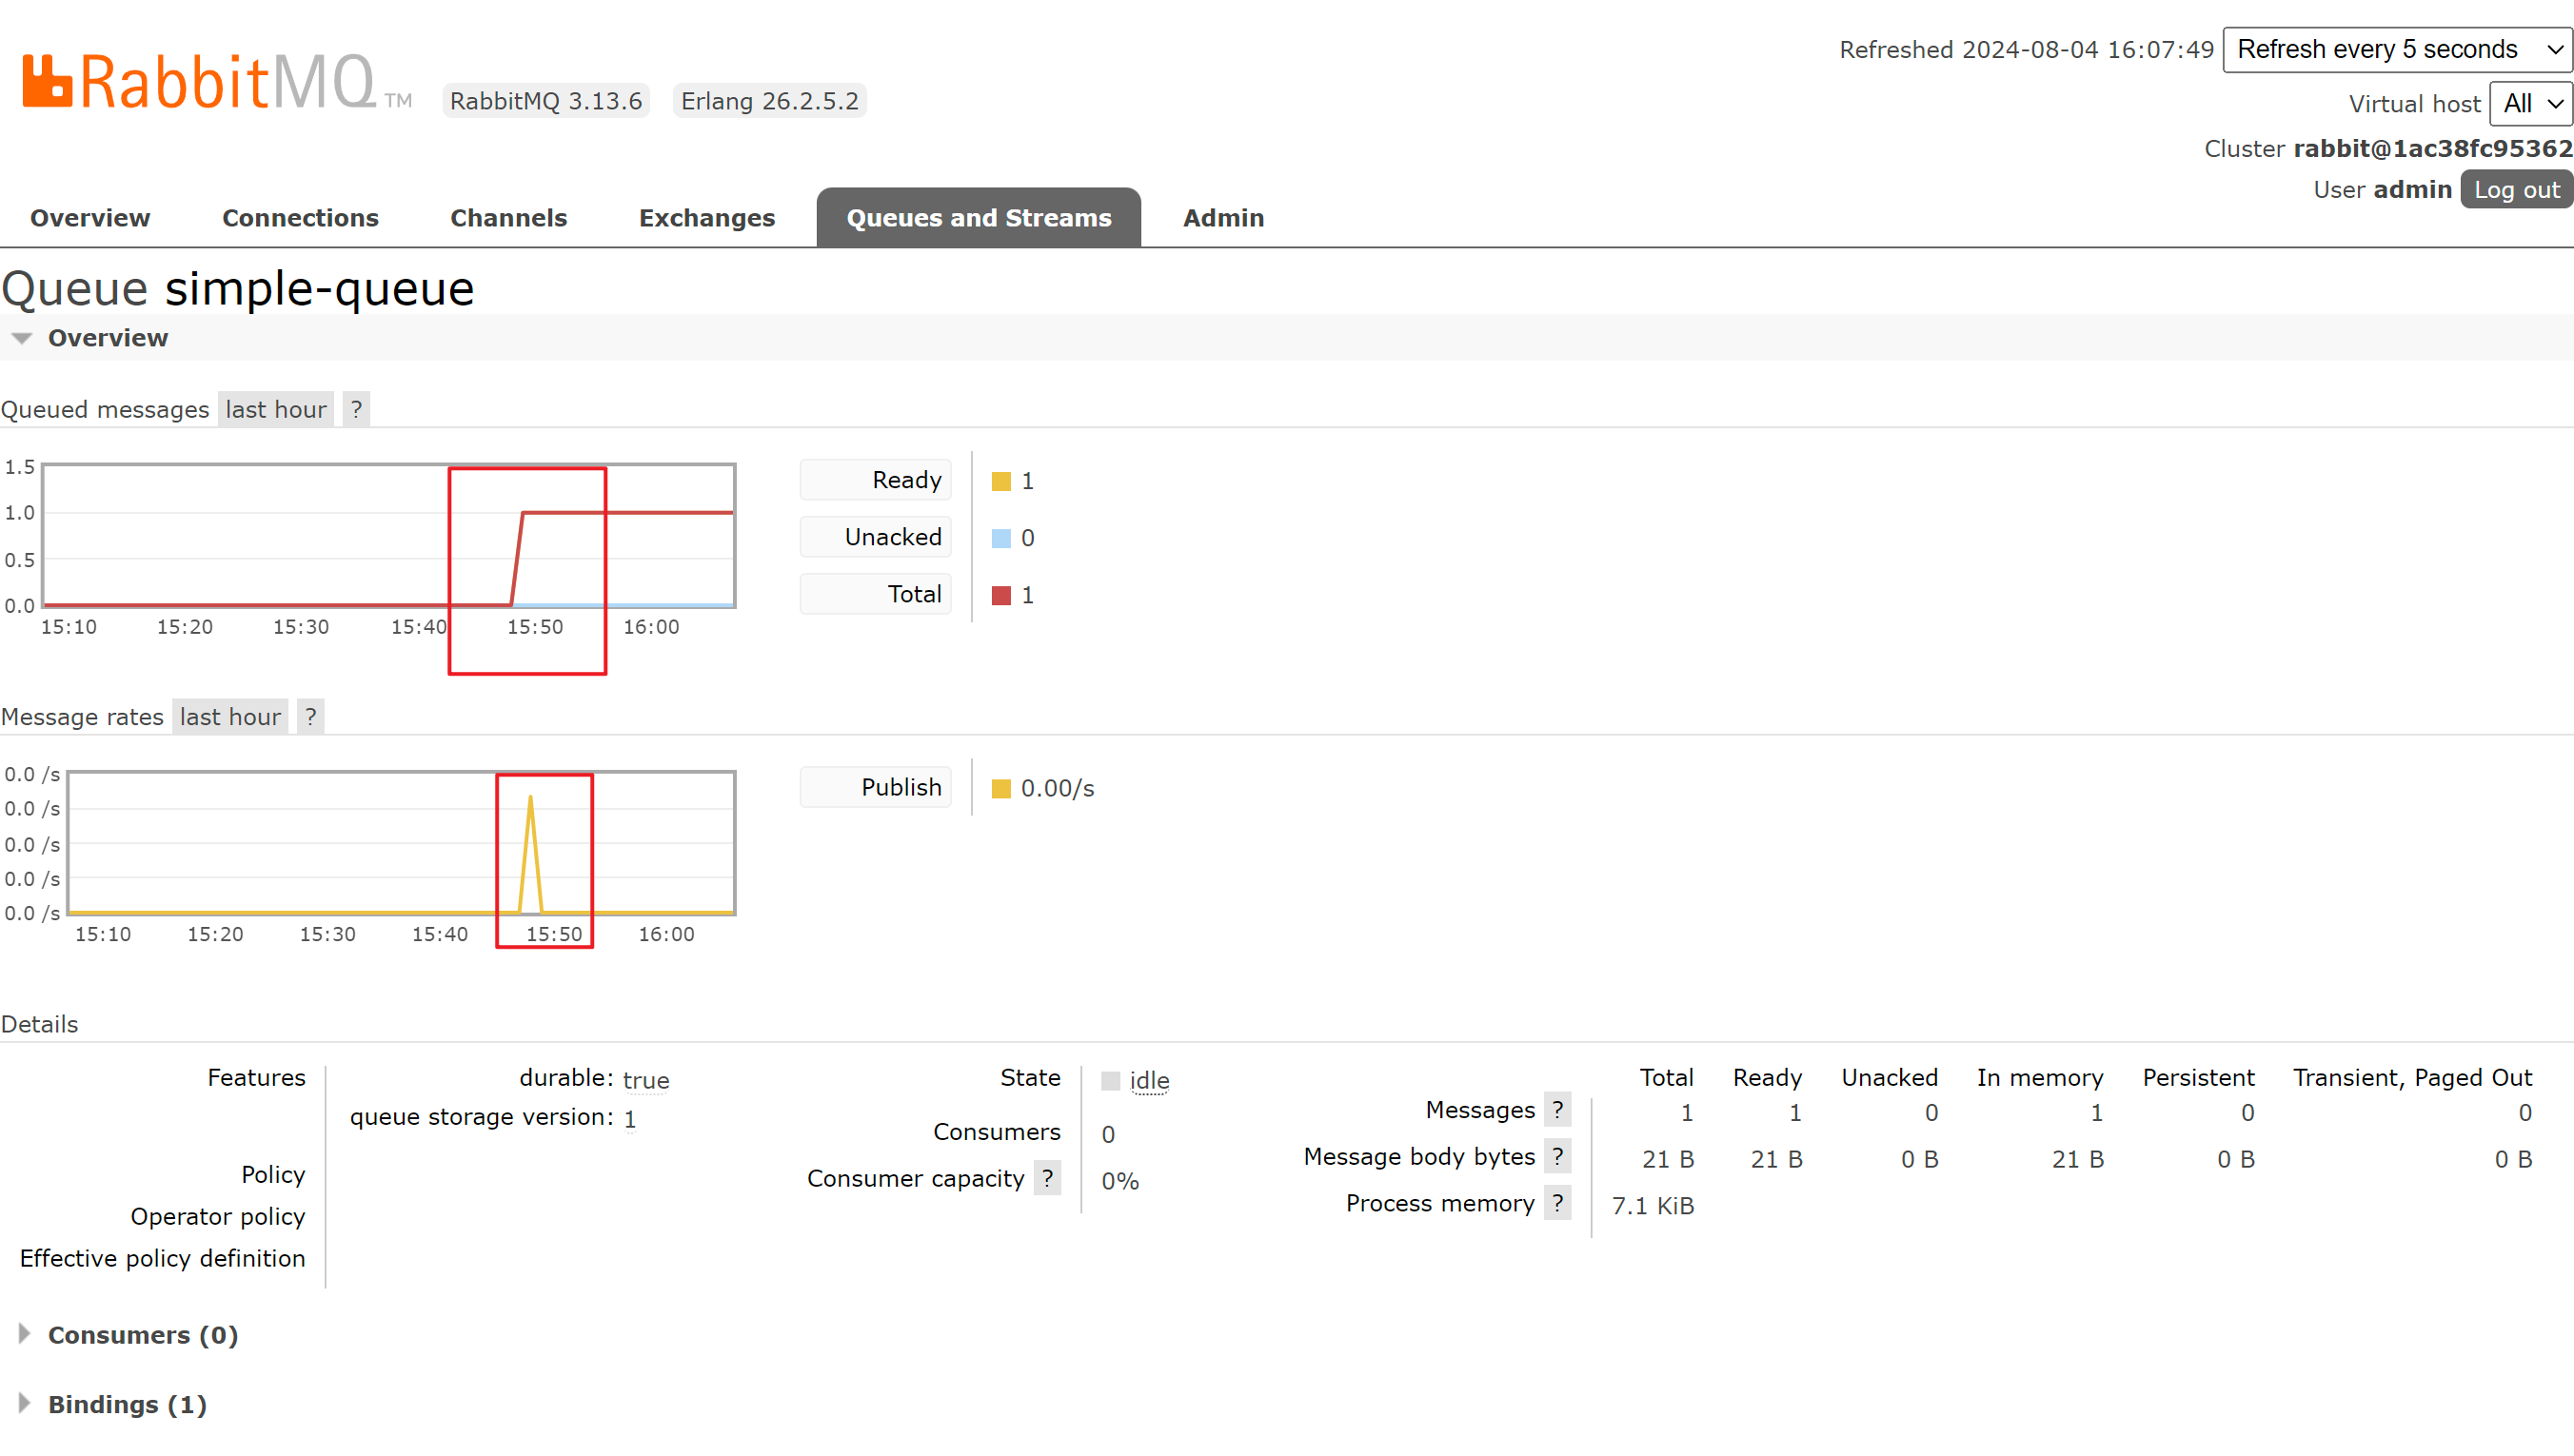Click the yellow Ready legend swatch
The image size is (2574, 1456).
[1001, 481]
